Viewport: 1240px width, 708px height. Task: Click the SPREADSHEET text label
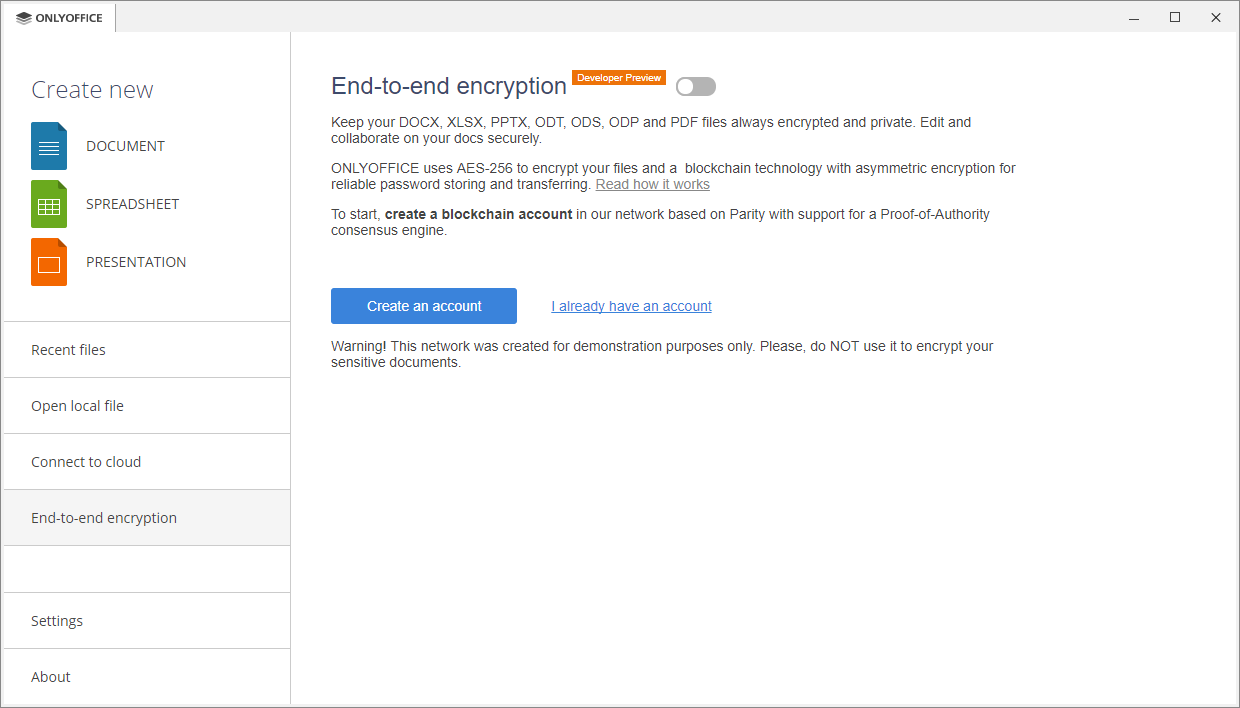click(132, 204)
